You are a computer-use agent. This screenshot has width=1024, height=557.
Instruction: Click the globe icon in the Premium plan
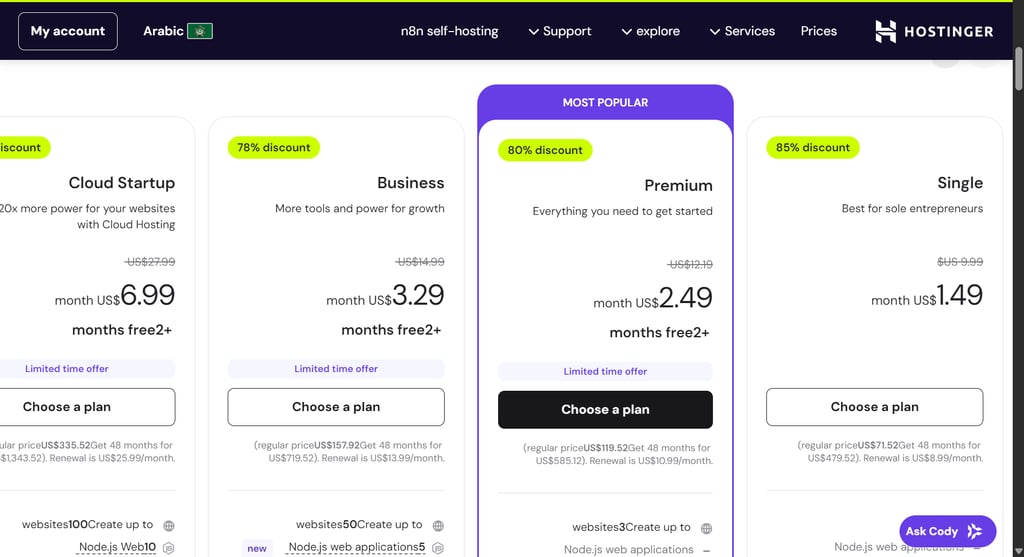(x=706, y=528)
